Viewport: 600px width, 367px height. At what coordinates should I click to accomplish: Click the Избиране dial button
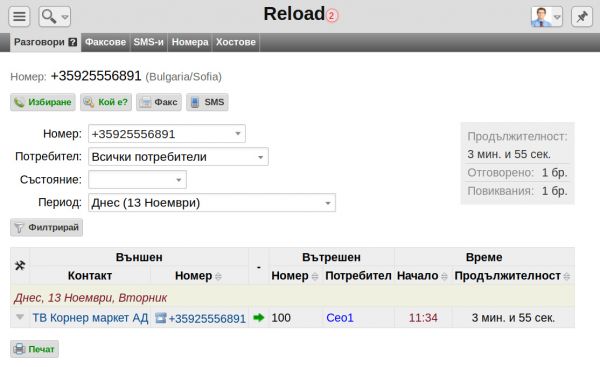(43, 102)
